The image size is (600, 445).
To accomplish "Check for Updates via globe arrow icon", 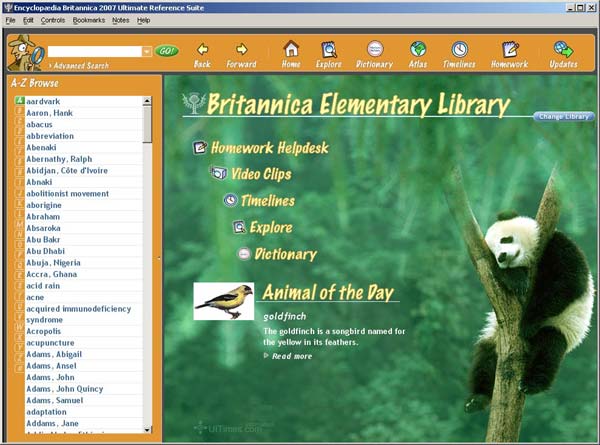I will [563, 49].
